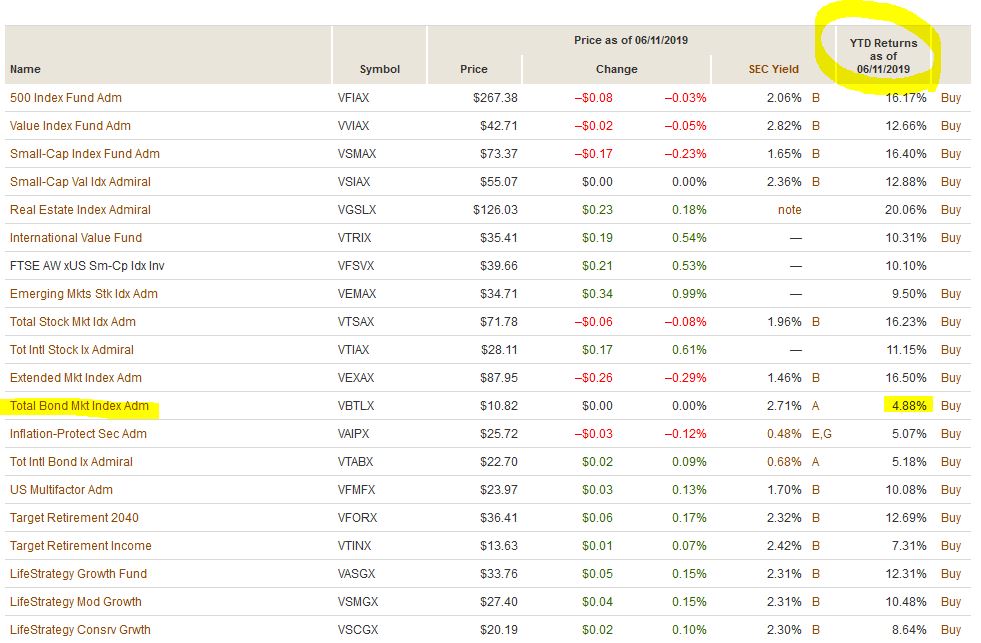The height and width of the screenshot is (643, 981).
Task: Click Buy for 500 Index Fund Adm
Action: [x=950, y=98]
